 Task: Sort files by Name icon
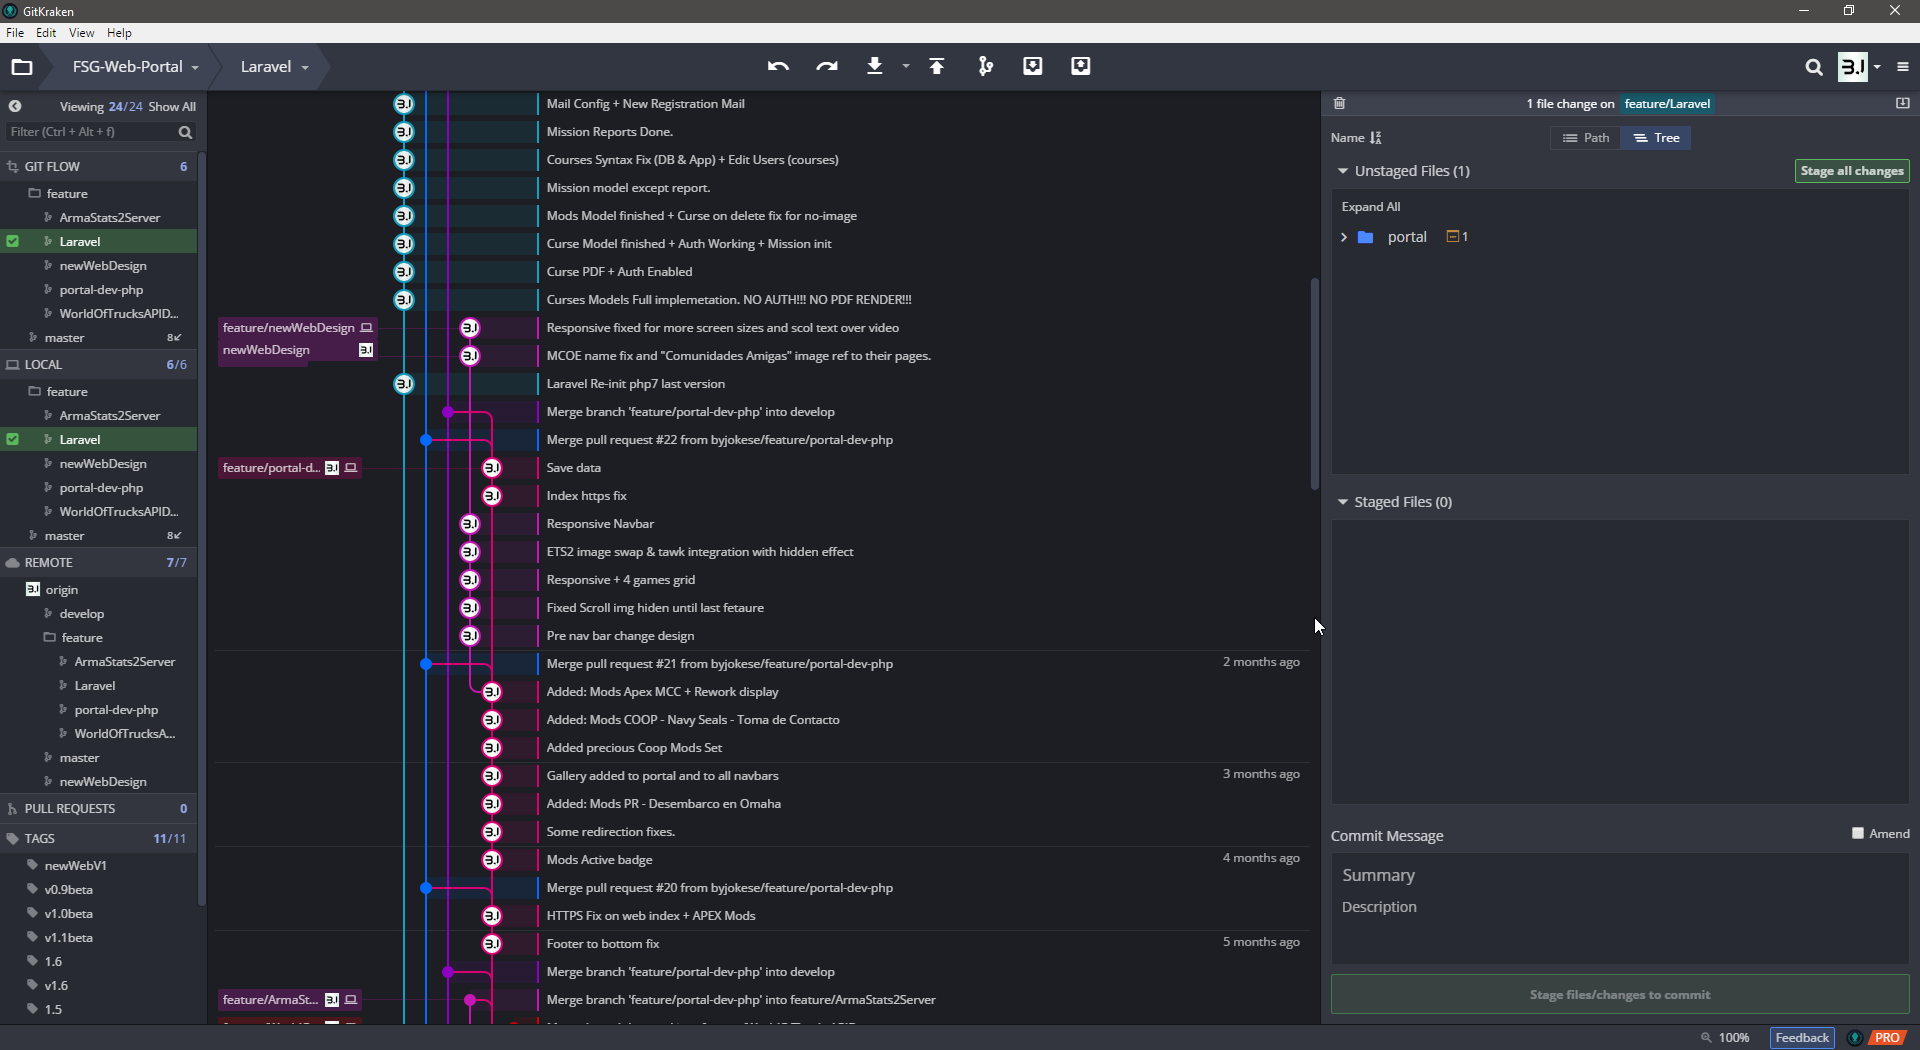1376,138
